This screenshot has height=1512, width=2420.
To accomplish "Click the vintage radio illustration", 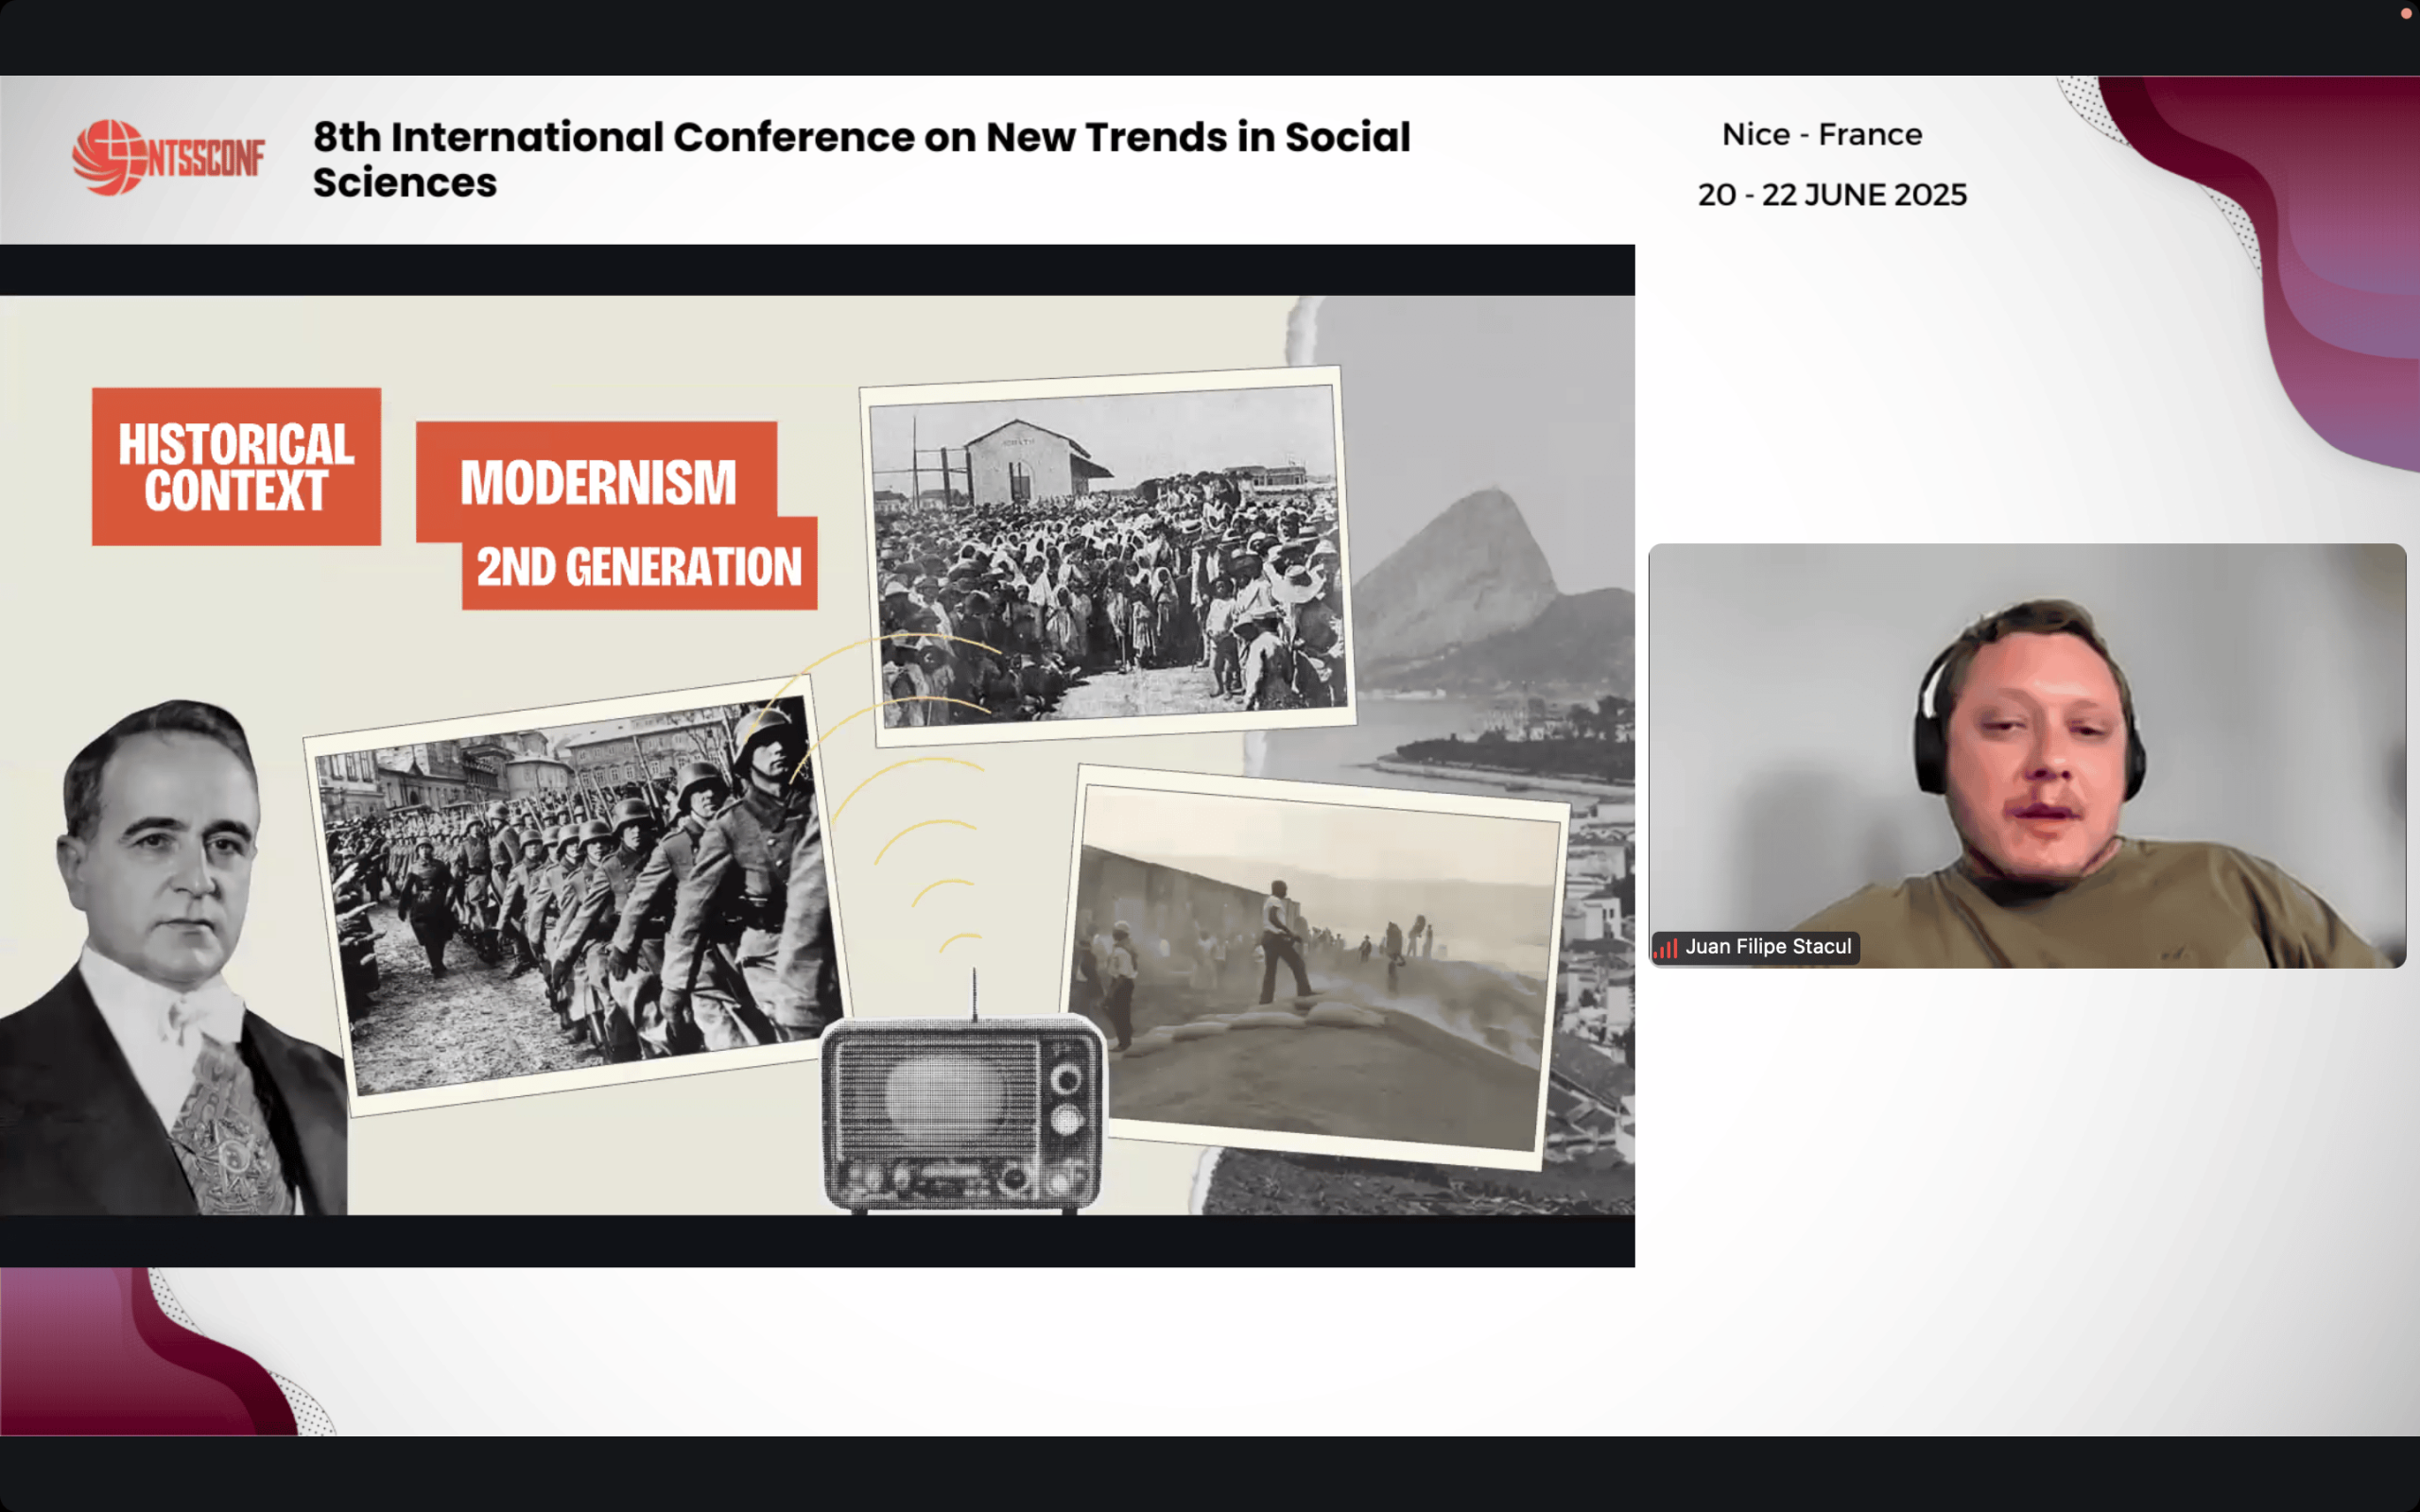I will (x=963, y=1113).
